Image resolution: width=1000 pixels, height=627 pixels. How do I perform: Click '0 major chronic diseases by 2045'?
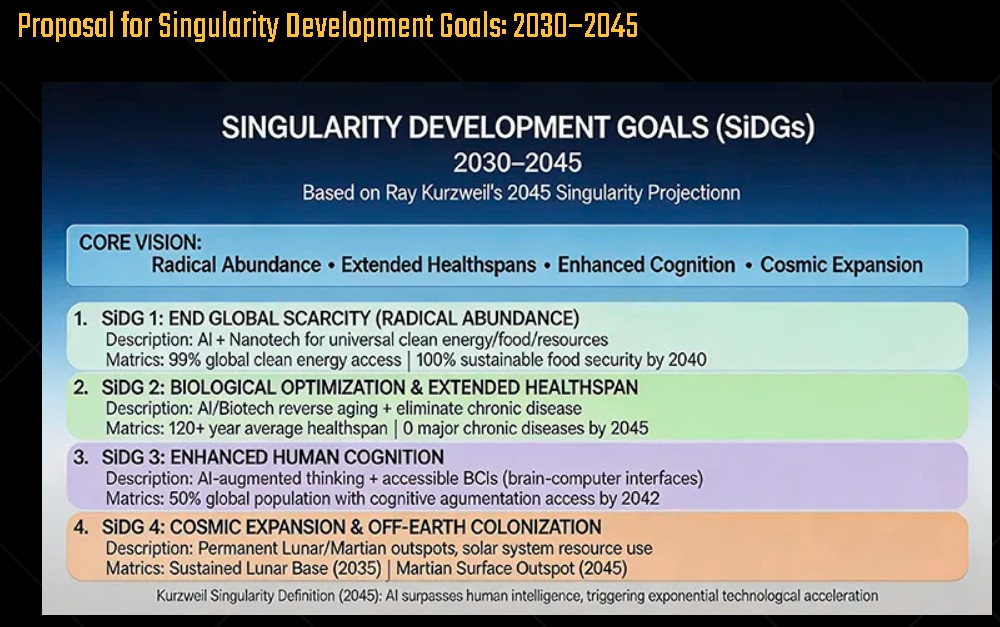click(x=526, y=429)
